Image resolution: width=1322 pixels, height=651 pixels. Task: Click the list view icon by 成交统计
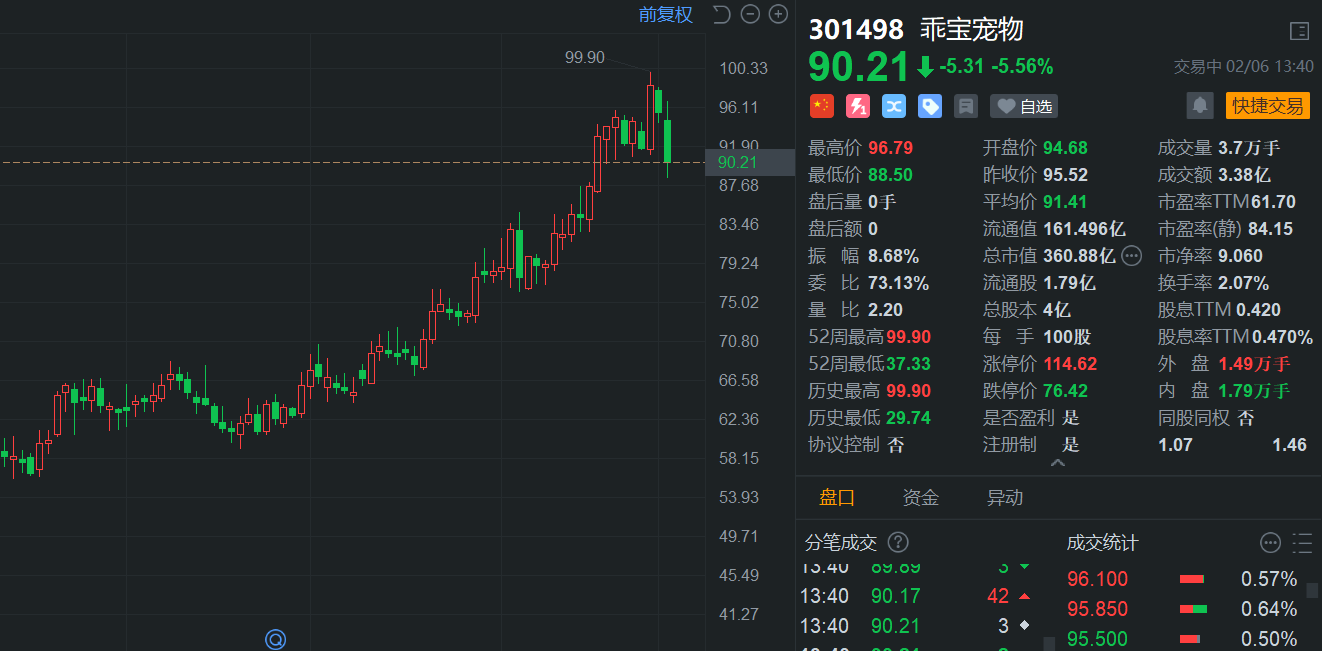tap(1302, 543)
